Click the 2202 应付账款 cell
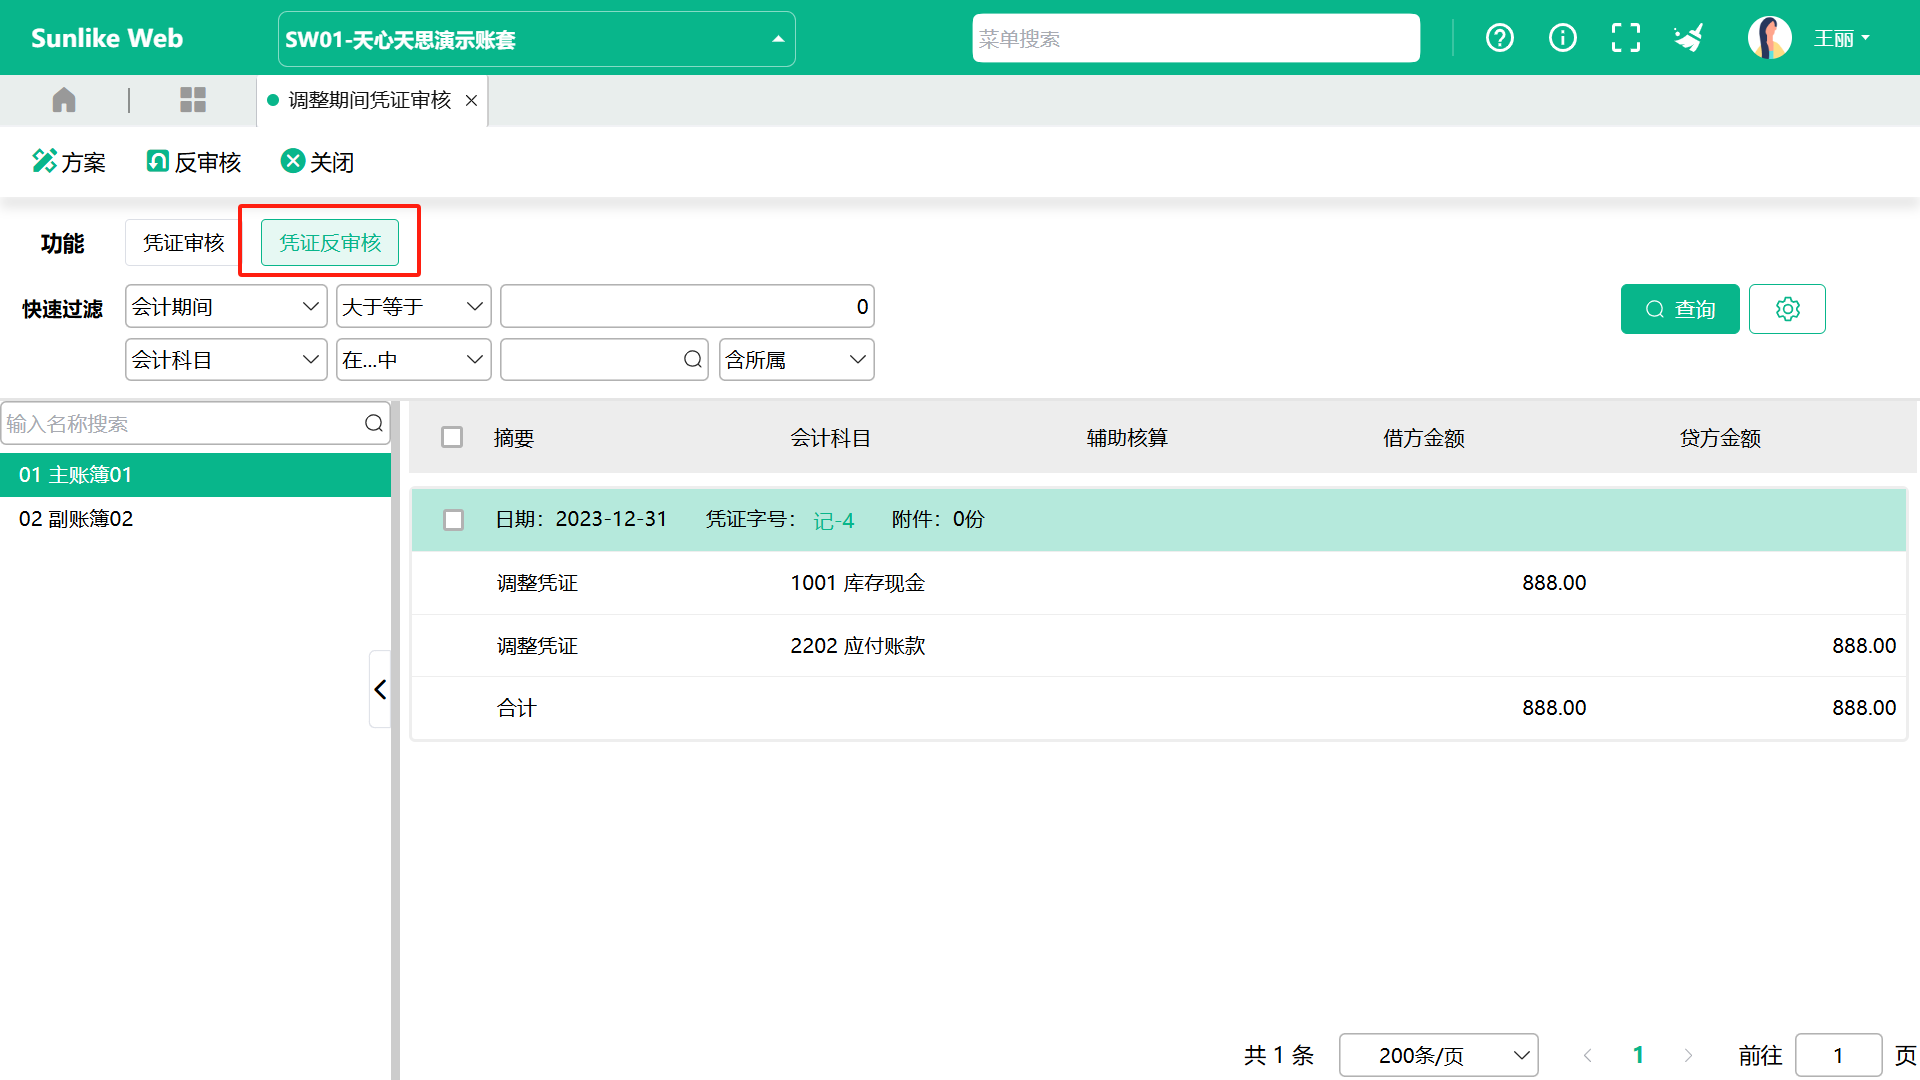 858,646
